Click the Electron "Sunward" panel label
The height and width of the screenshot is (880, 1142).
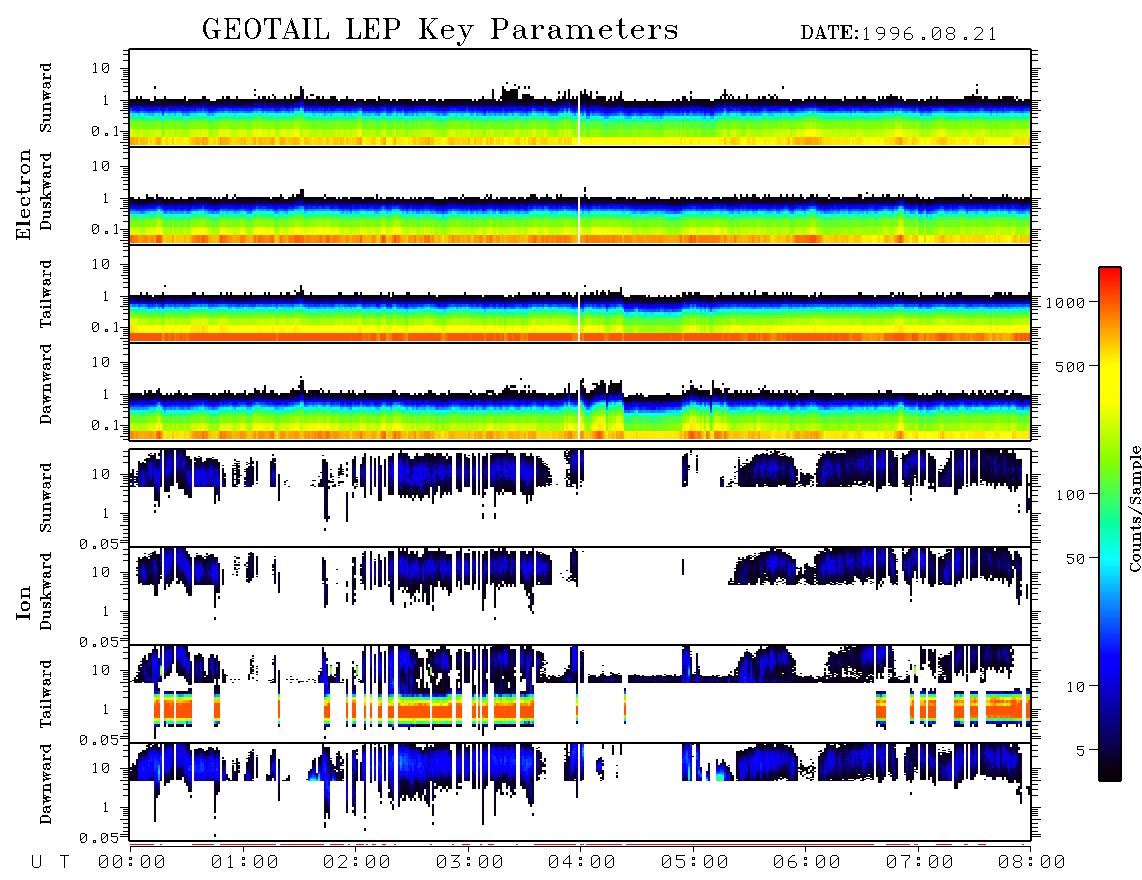[x=46, y=98]
